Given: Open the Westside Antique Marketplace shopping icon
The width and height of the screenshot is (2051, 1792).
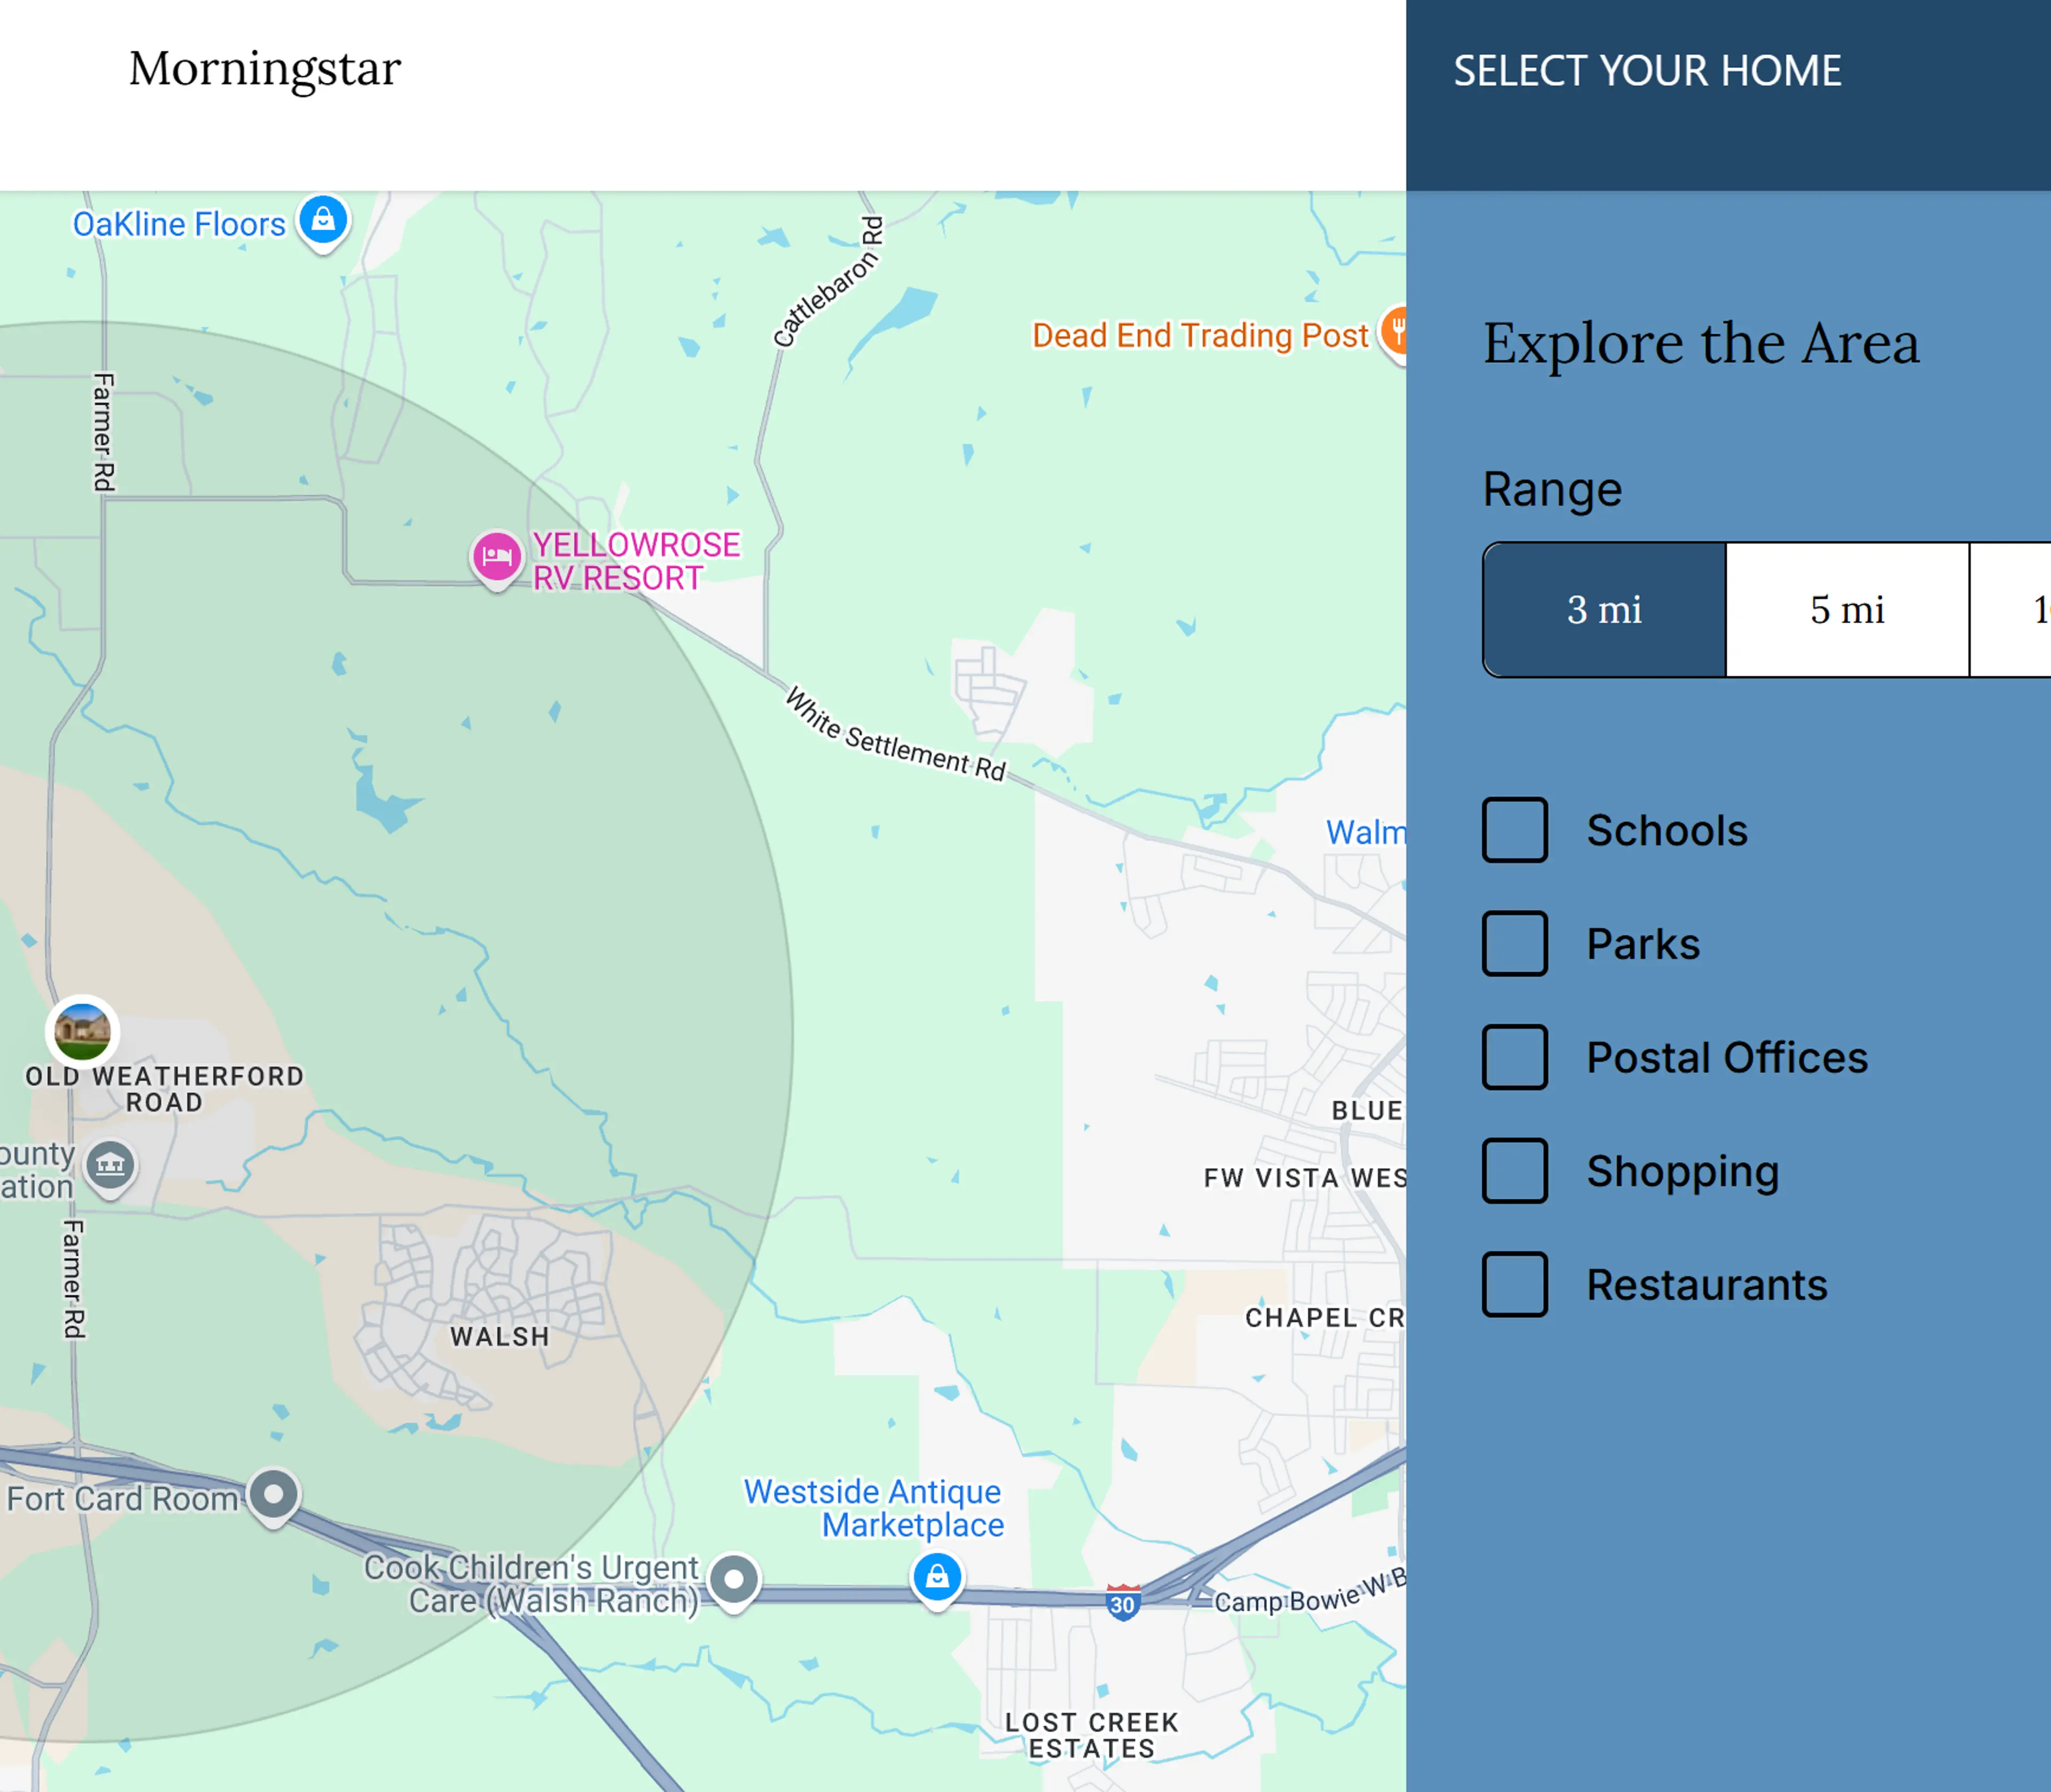Looking at the screenshot, I should tap(937, 1577).
